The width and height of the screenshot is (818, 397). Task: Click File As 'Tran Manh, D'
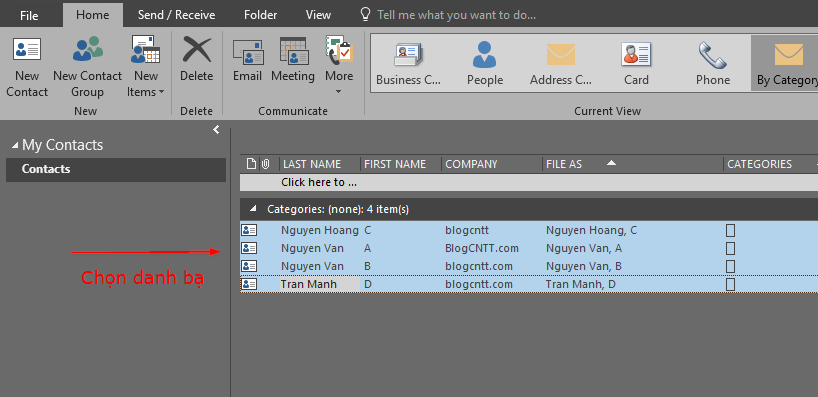pyautogui.click(x=581, y=284)
